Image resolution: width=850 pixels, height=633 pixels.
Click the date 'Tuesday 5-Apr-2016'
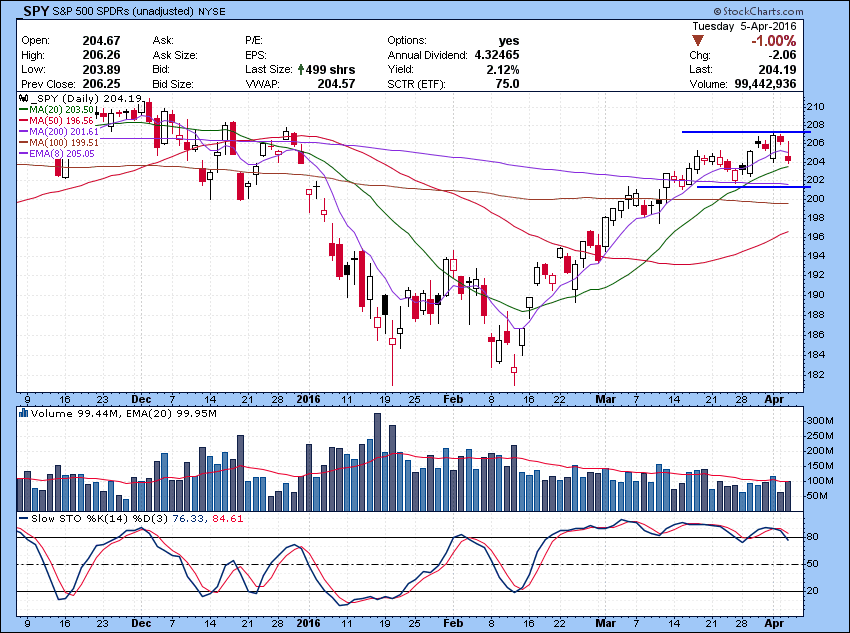[744, 26]
